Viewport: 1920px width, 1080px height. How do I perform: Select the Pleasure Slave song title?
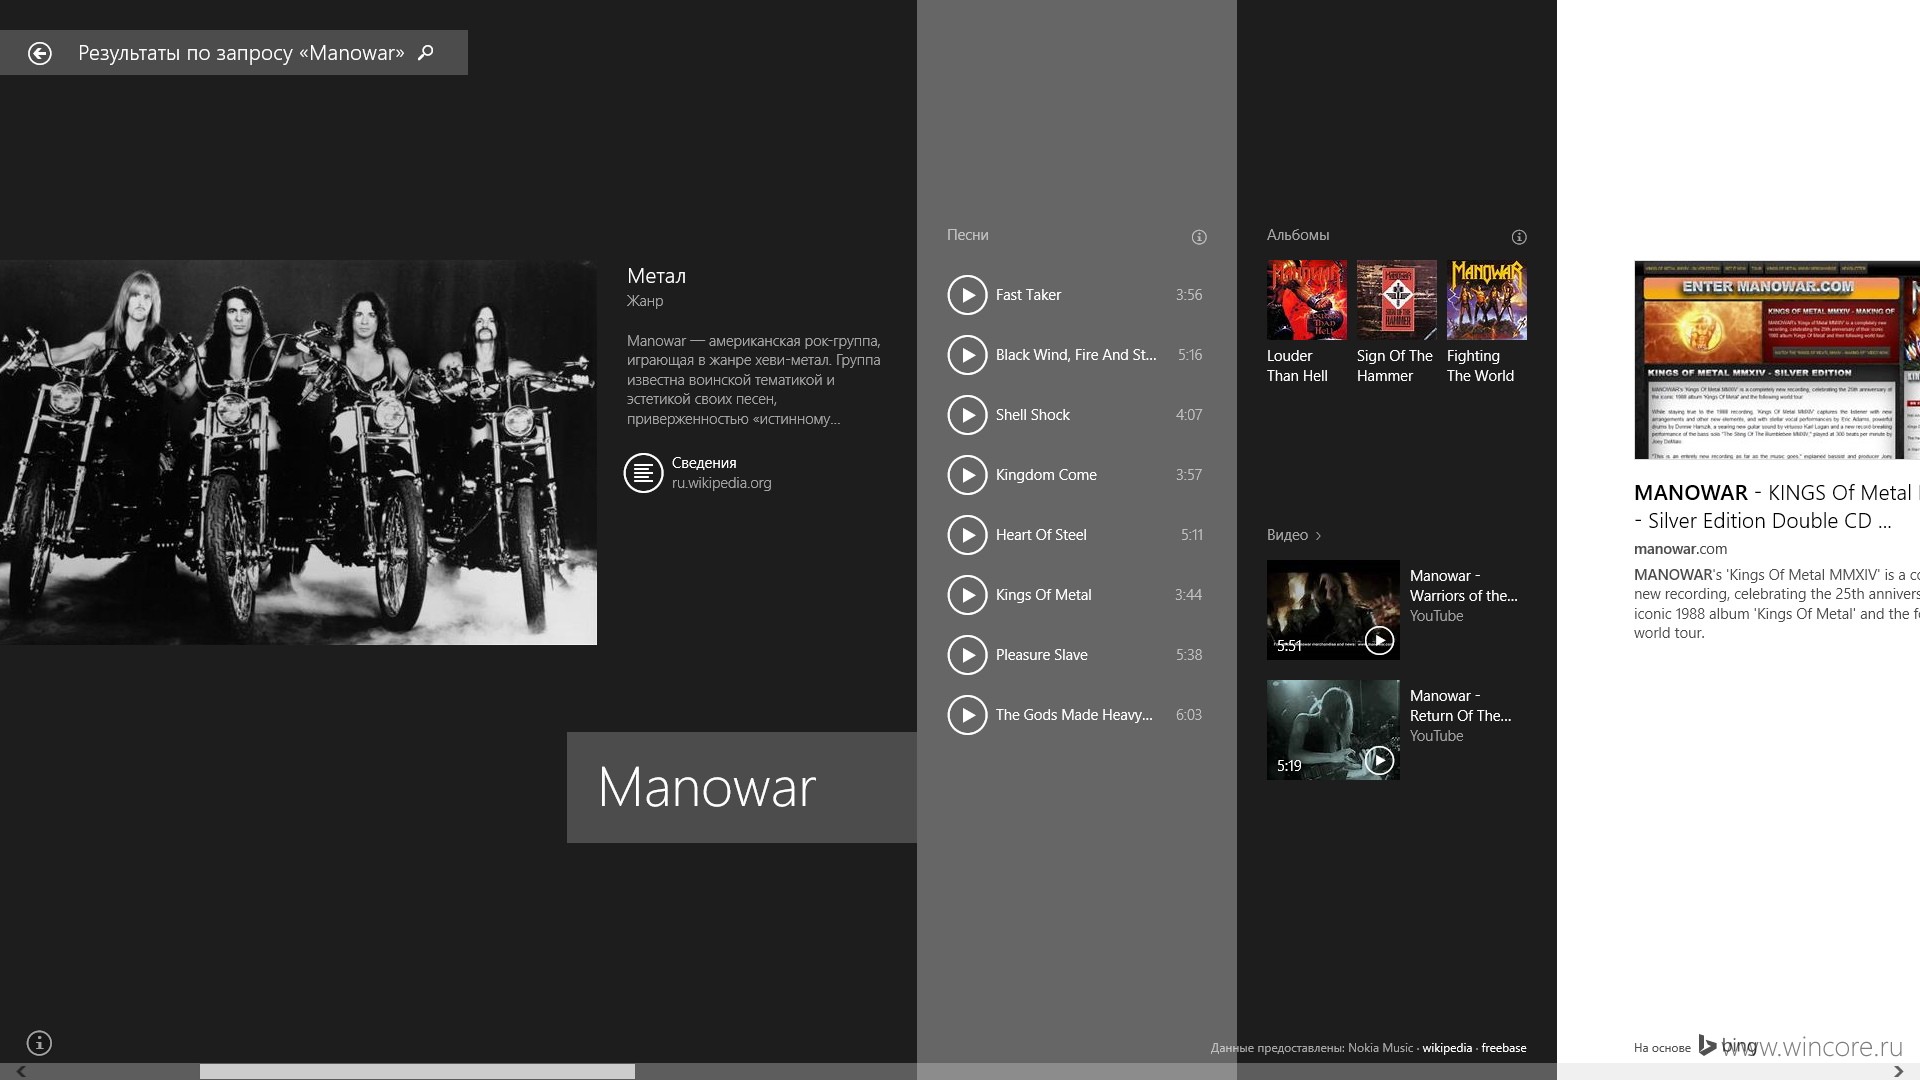(1041, 655)
